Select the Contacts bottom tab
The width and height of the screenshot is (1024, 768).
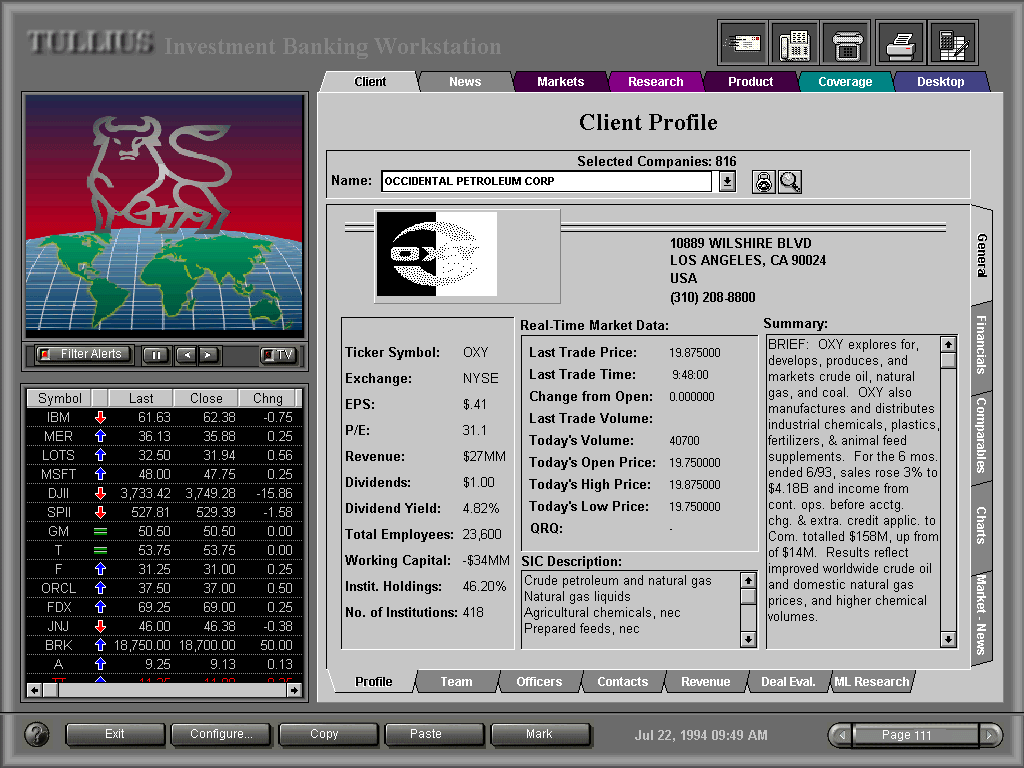click(622, 682)
